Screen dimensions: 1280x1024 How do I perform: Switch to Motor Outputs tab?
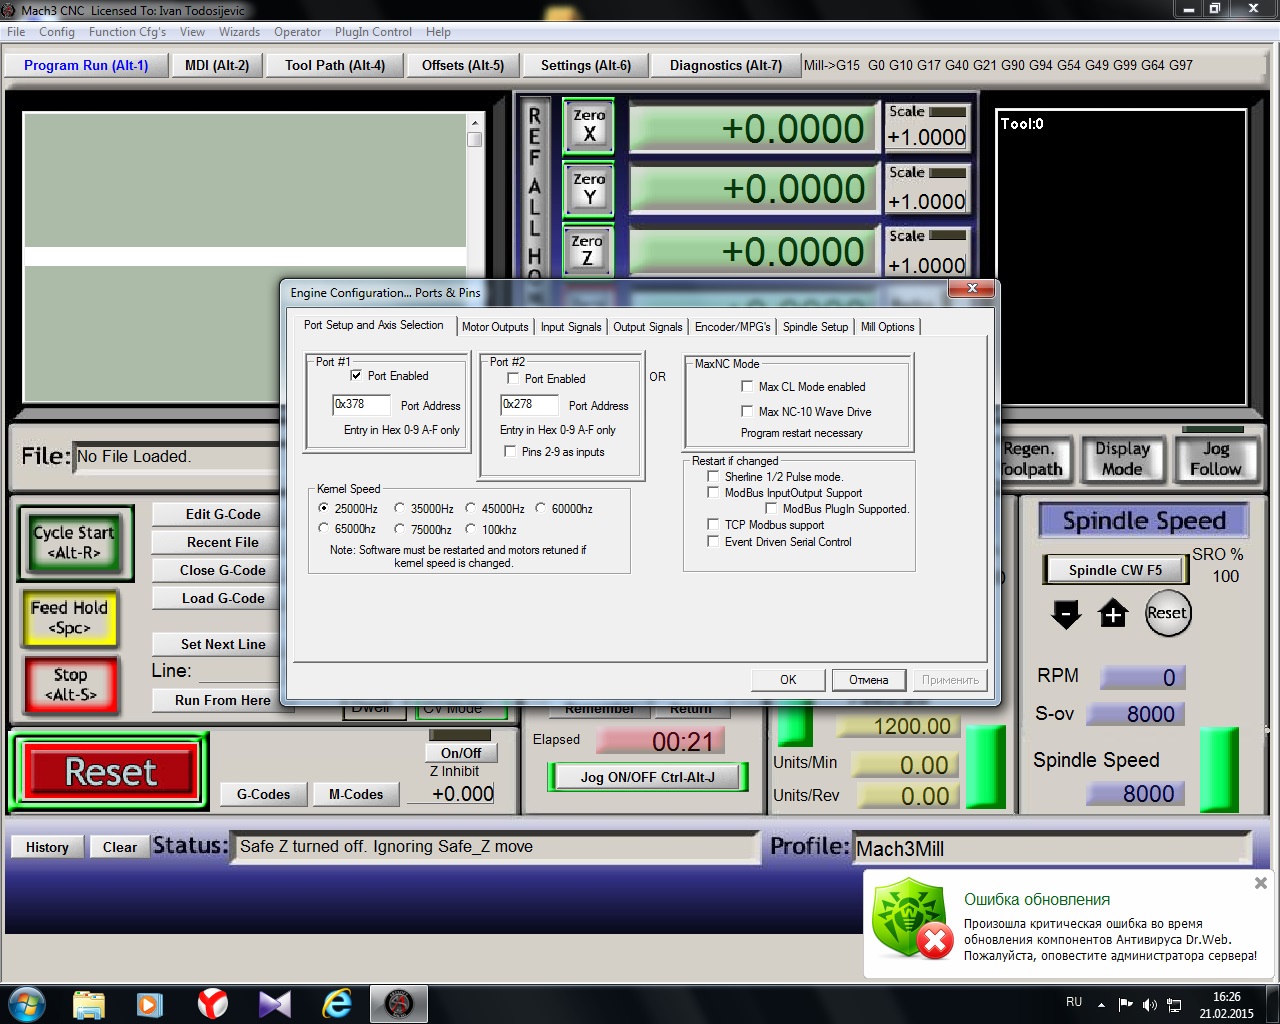coord(495,327)
